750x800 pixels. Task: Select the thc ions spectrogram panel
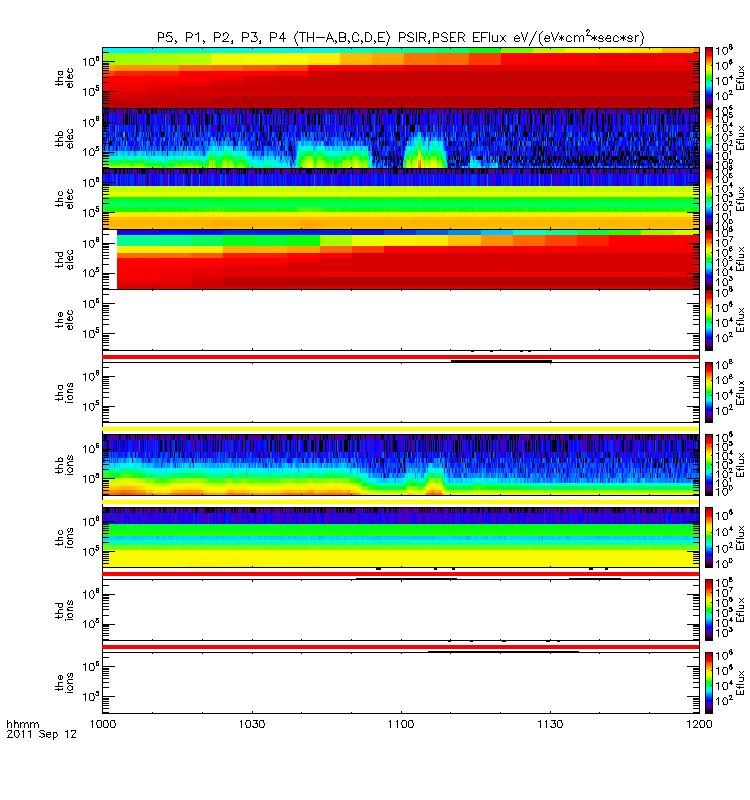(x=401, y=537)
